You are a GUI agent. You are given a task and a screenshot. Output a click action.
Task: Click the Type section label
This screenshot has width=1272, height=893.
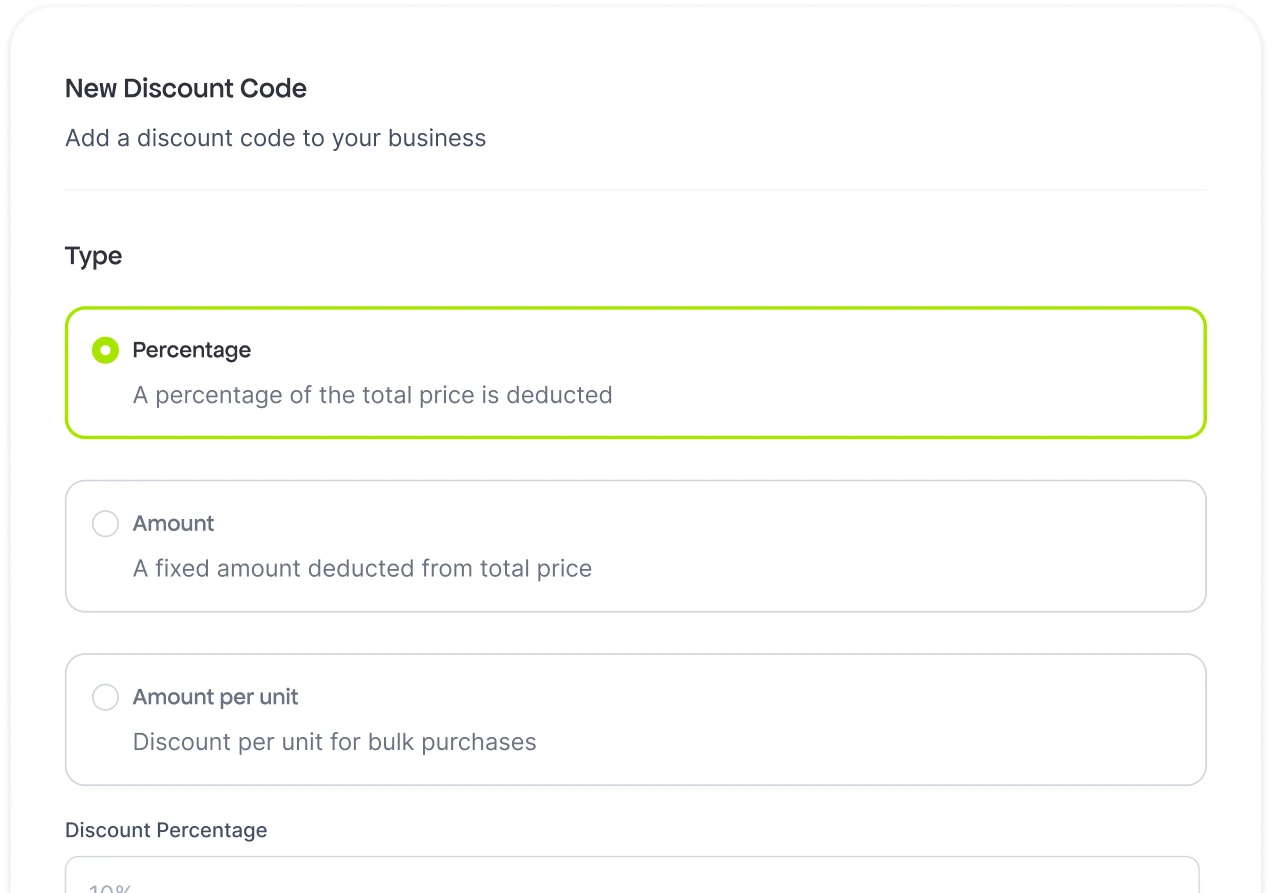[x=93, y=256]
